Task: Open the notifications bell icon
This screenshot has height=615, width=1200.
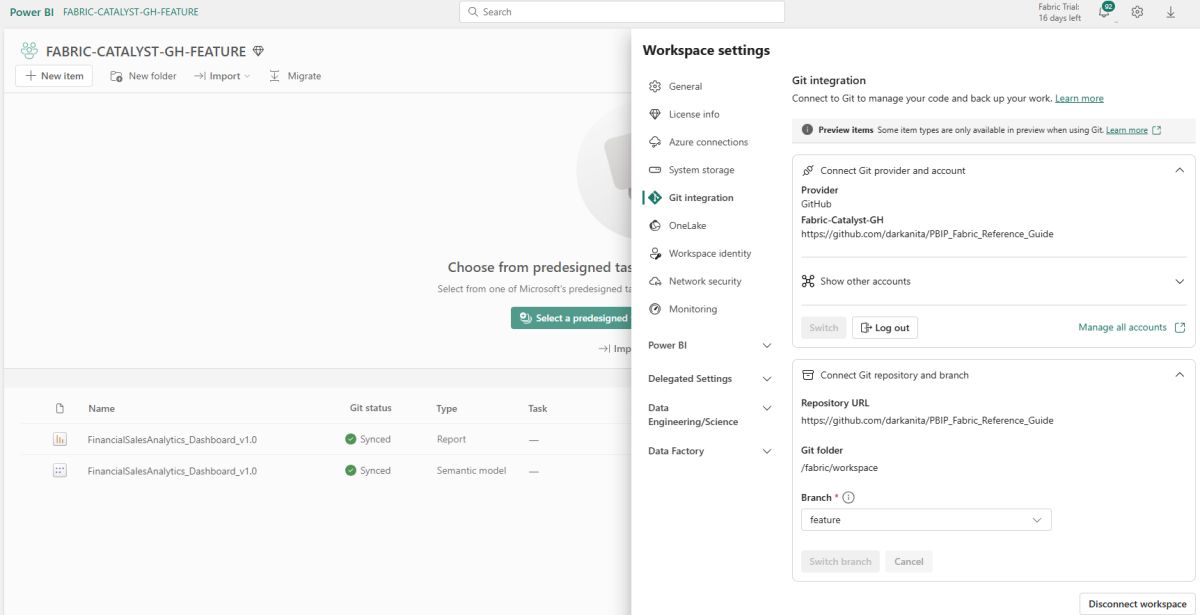Action: pyautogui.click(x=1105, y=12)
